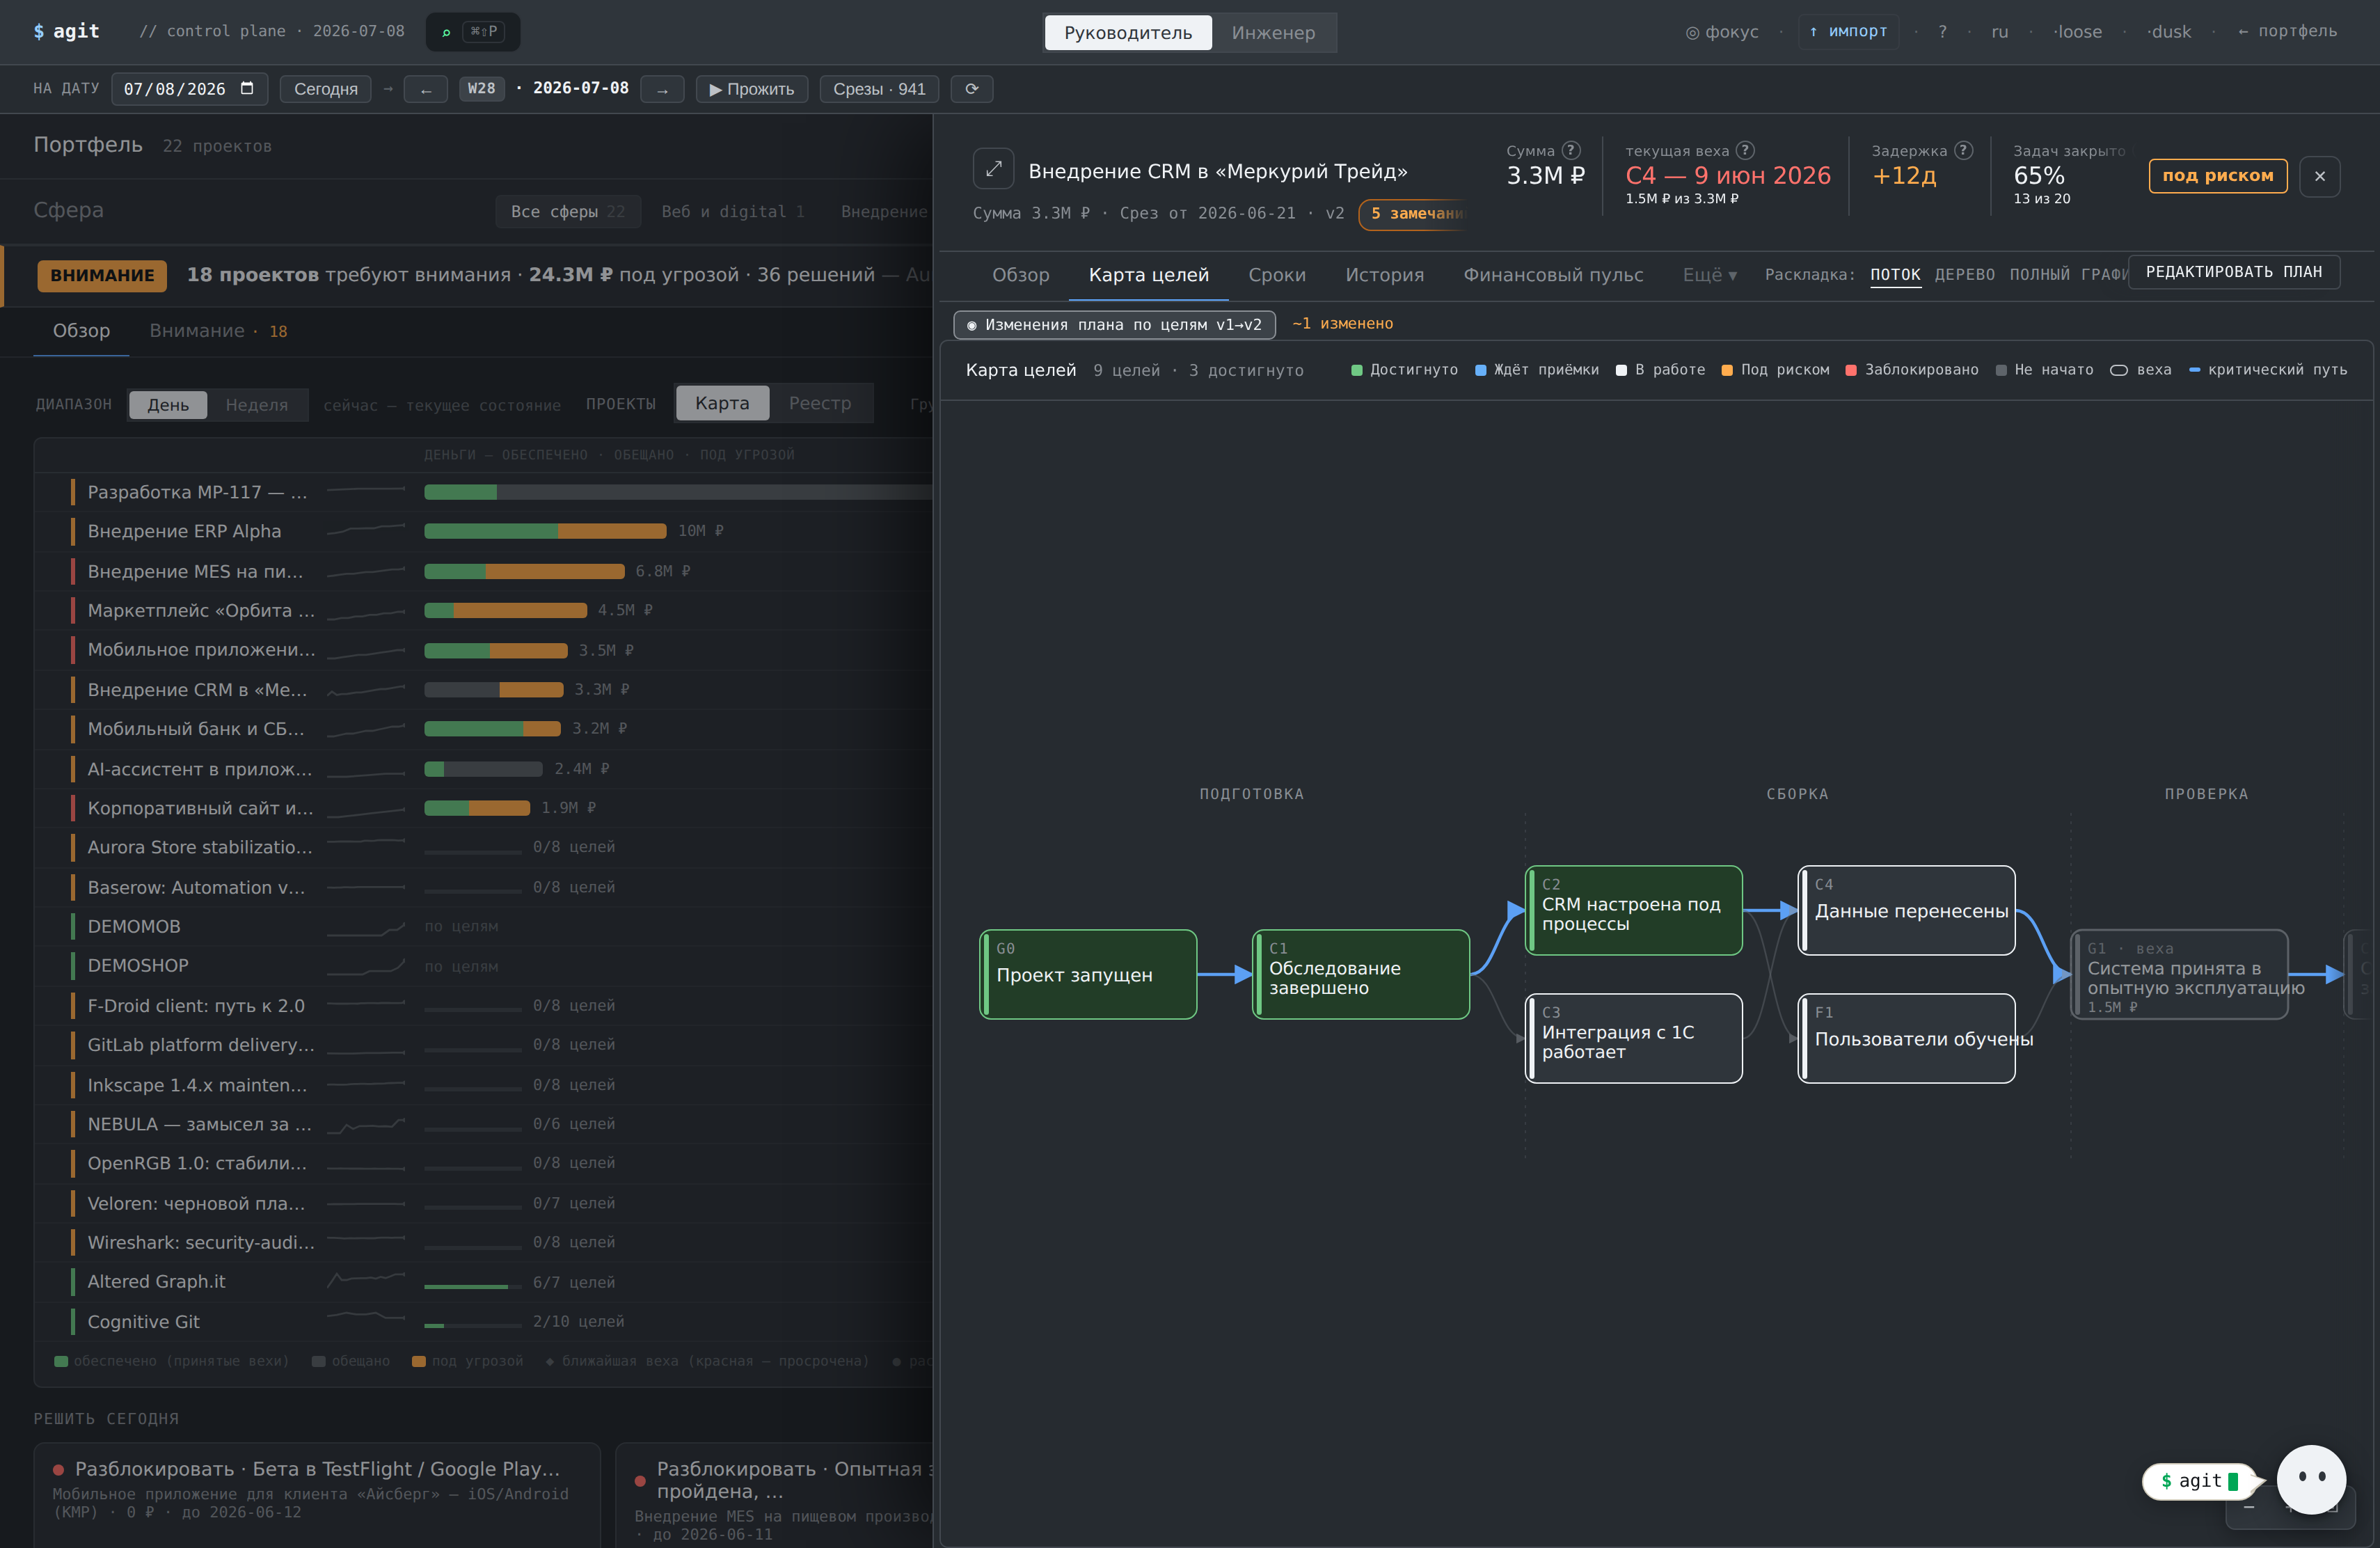The height and width of the screenshot is (1548, 2380).
Task: Go to next date with right arrow
Action: click(662, 89)
